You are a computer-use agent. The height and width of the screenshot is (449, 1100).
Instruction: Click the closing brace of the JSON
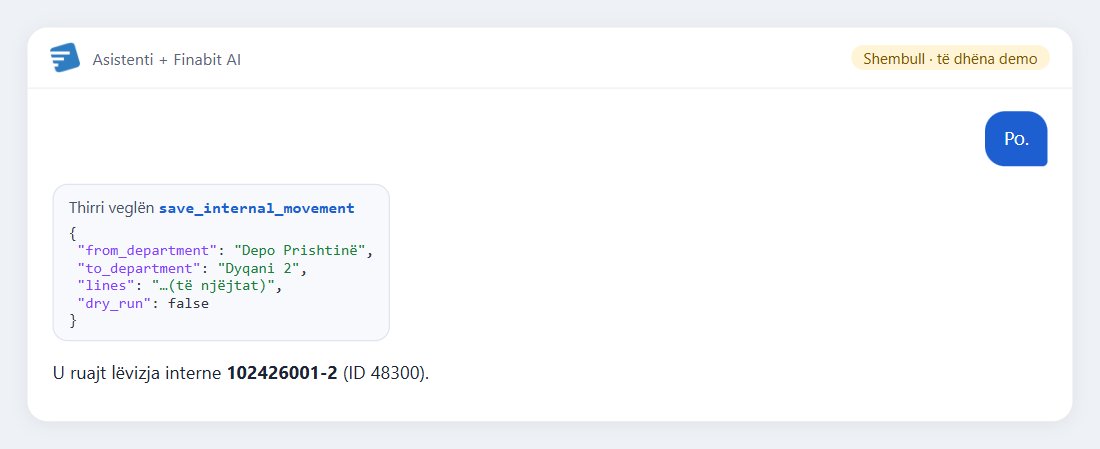click(x=73, y=321)
